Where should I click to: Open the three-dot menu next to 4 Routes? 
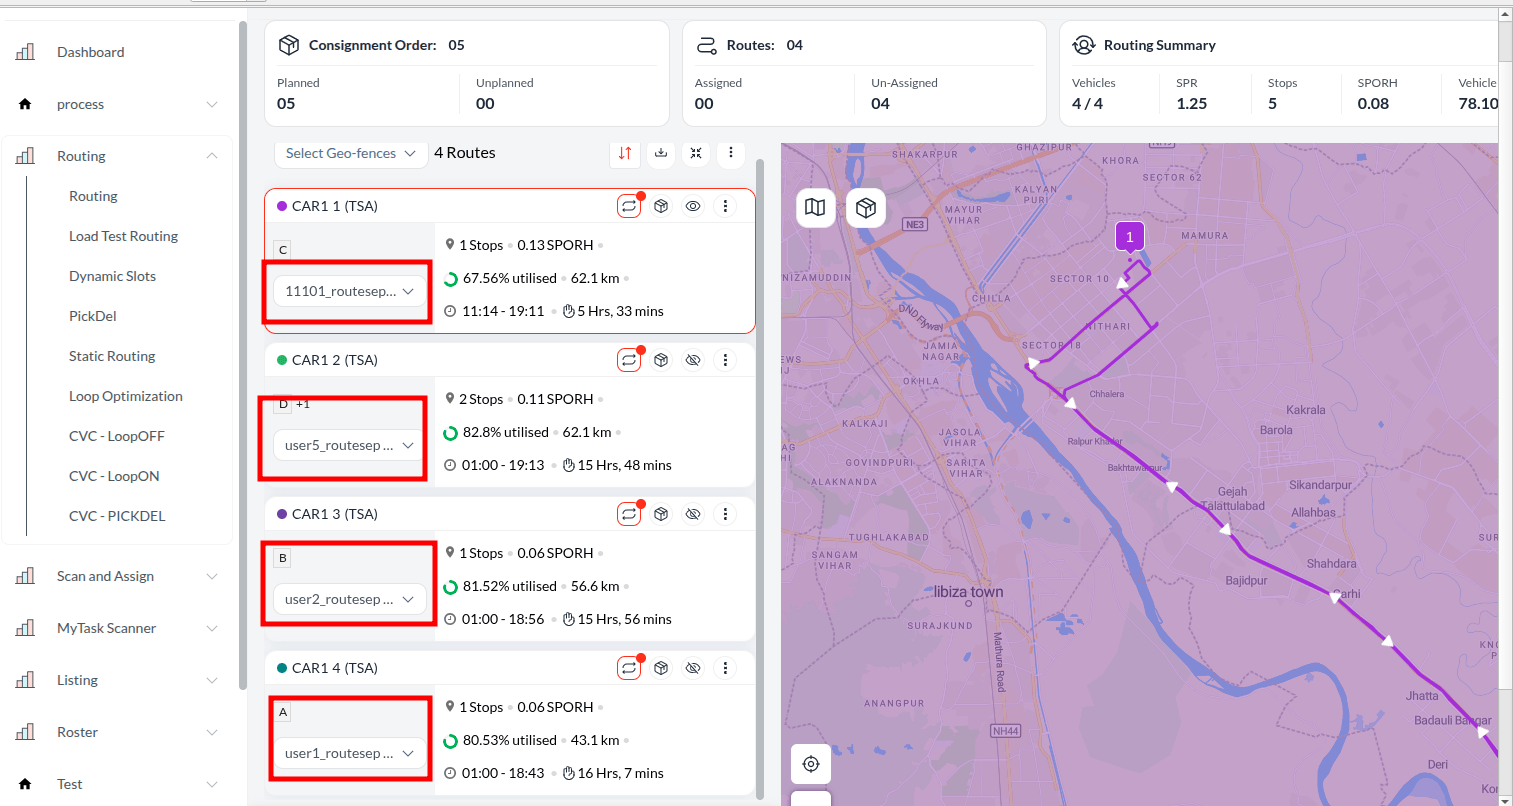pos(731,153)
